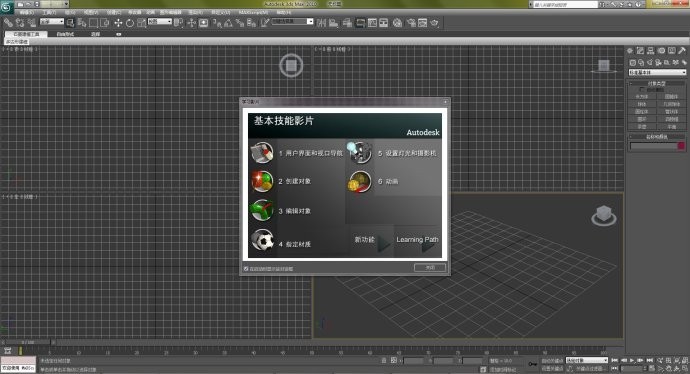
Task: Collapse the Object Type rollout
Action: tap(657, 83)
